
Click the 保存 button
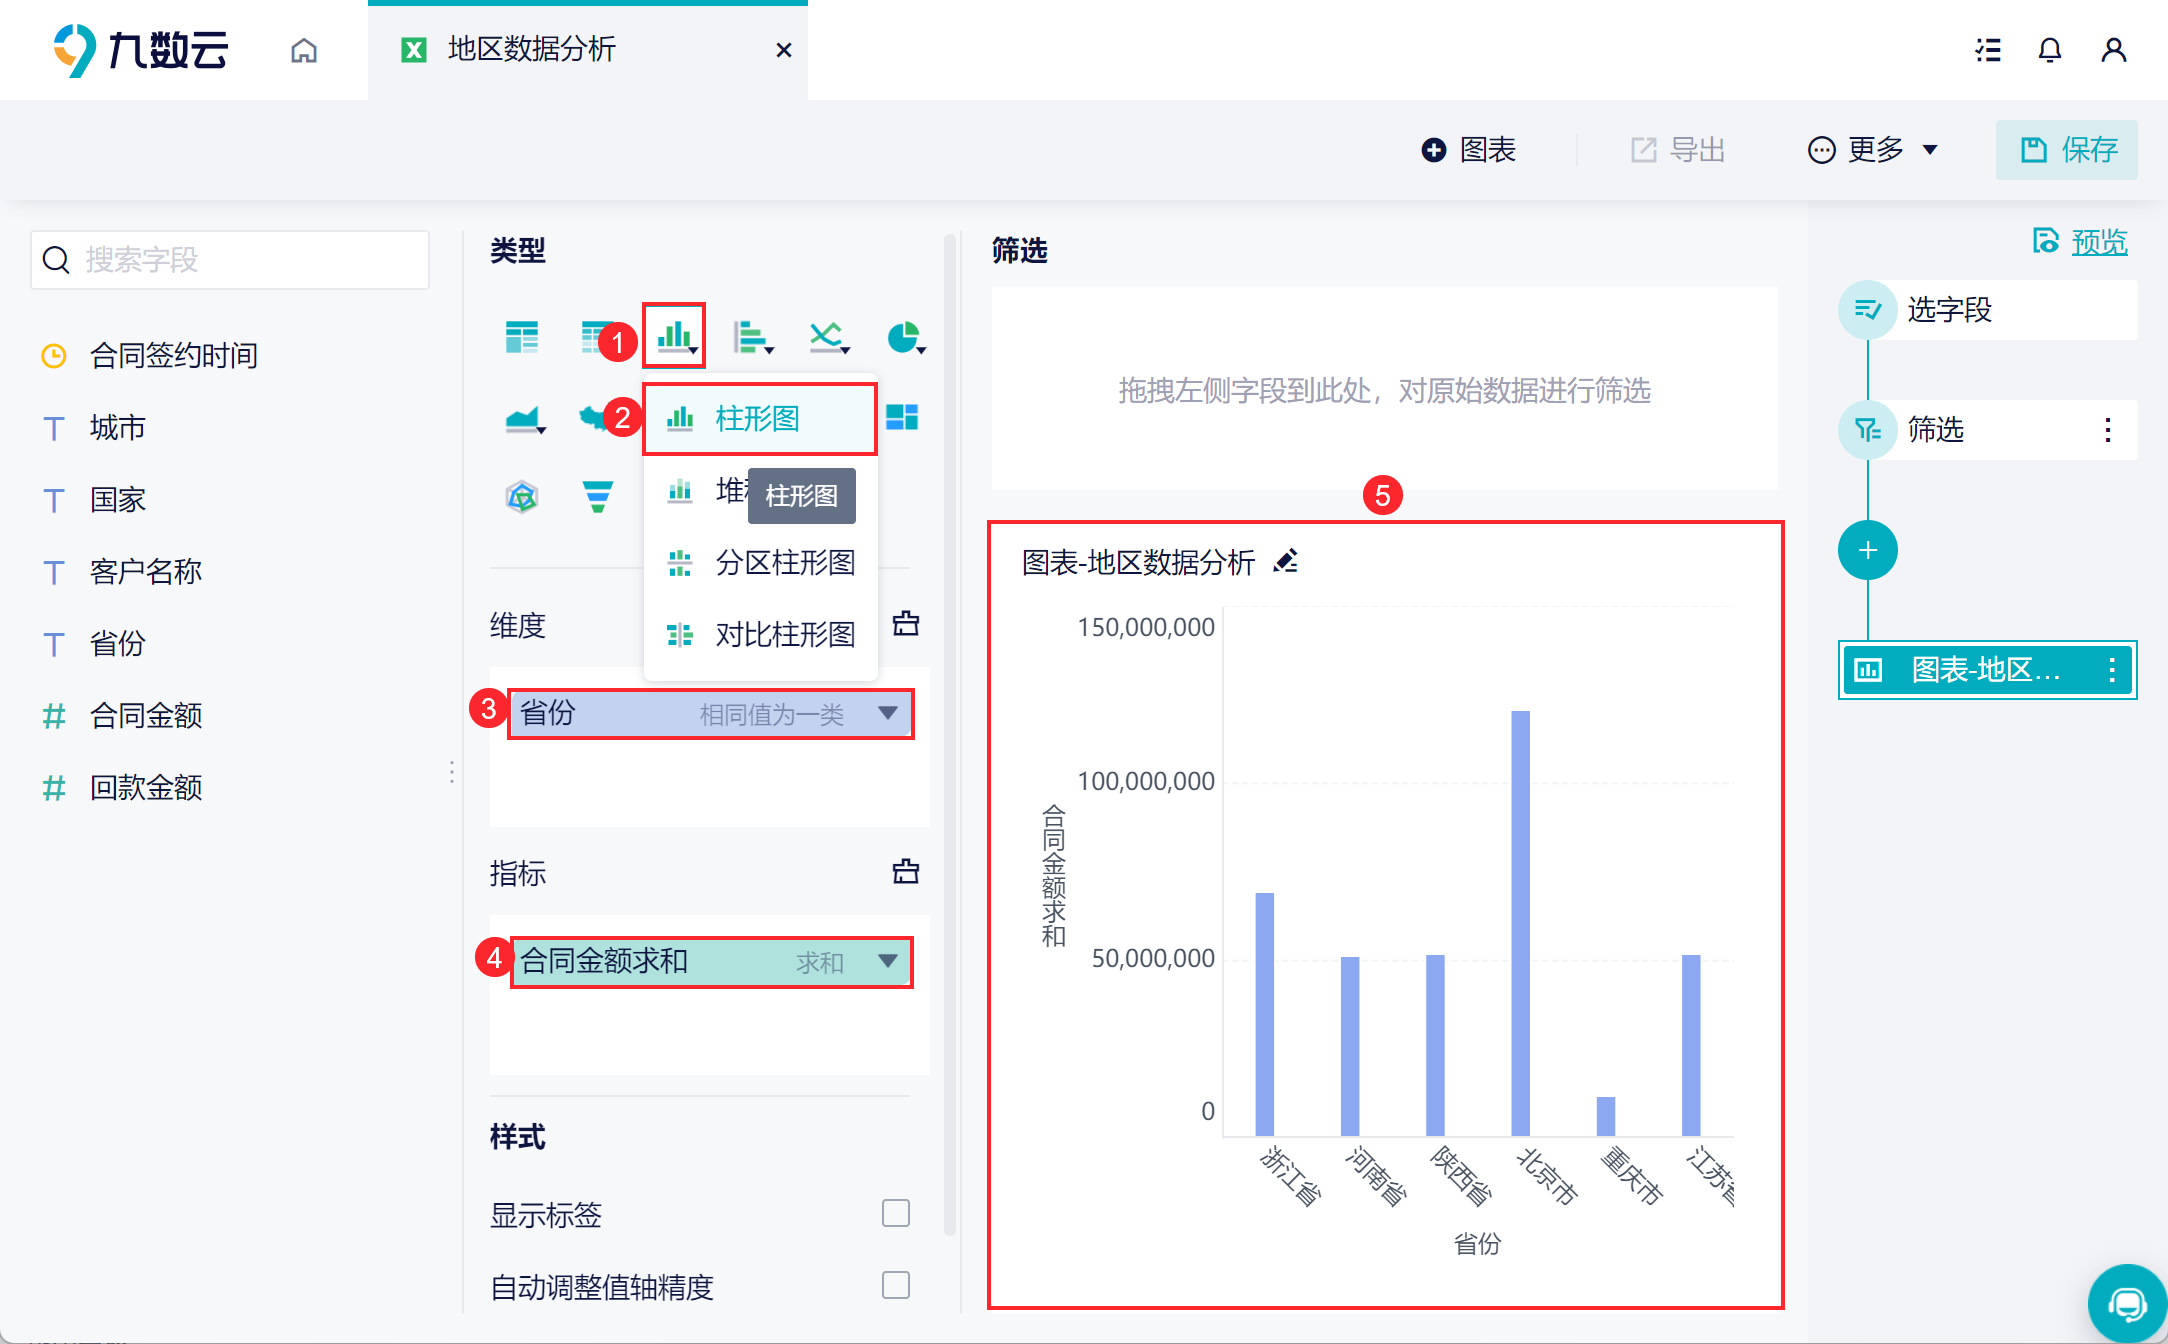coord(2067,150)
